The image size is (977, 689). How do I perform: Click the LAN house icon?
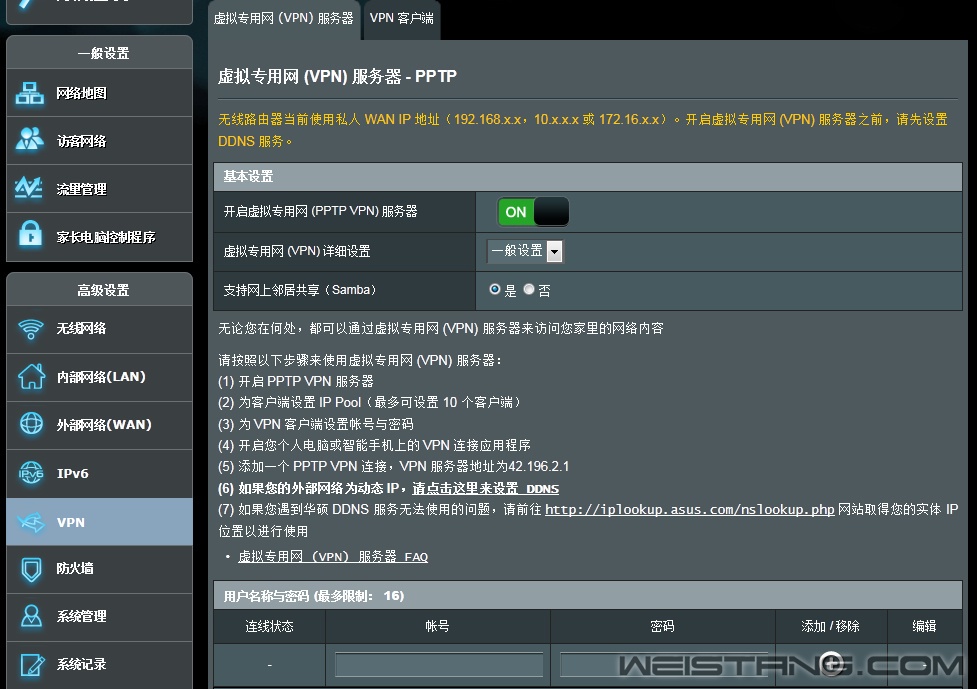pyautogui.click(x=31, y=376)
